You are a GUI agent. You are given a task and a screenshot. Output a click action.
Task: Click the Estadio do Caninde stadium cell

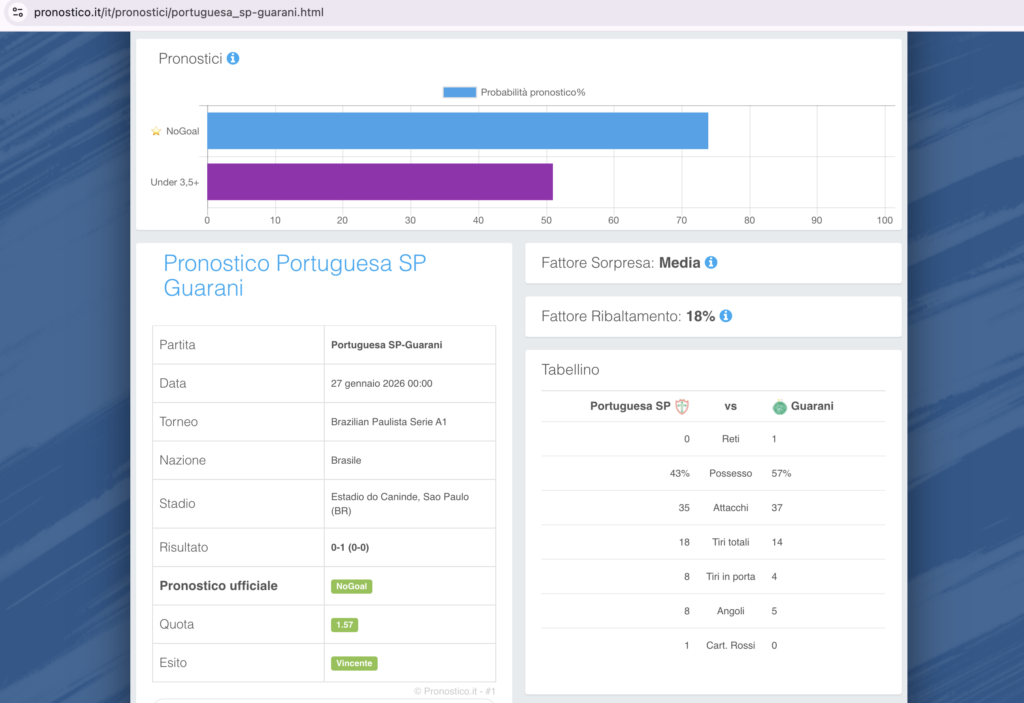tap(399, 503)
